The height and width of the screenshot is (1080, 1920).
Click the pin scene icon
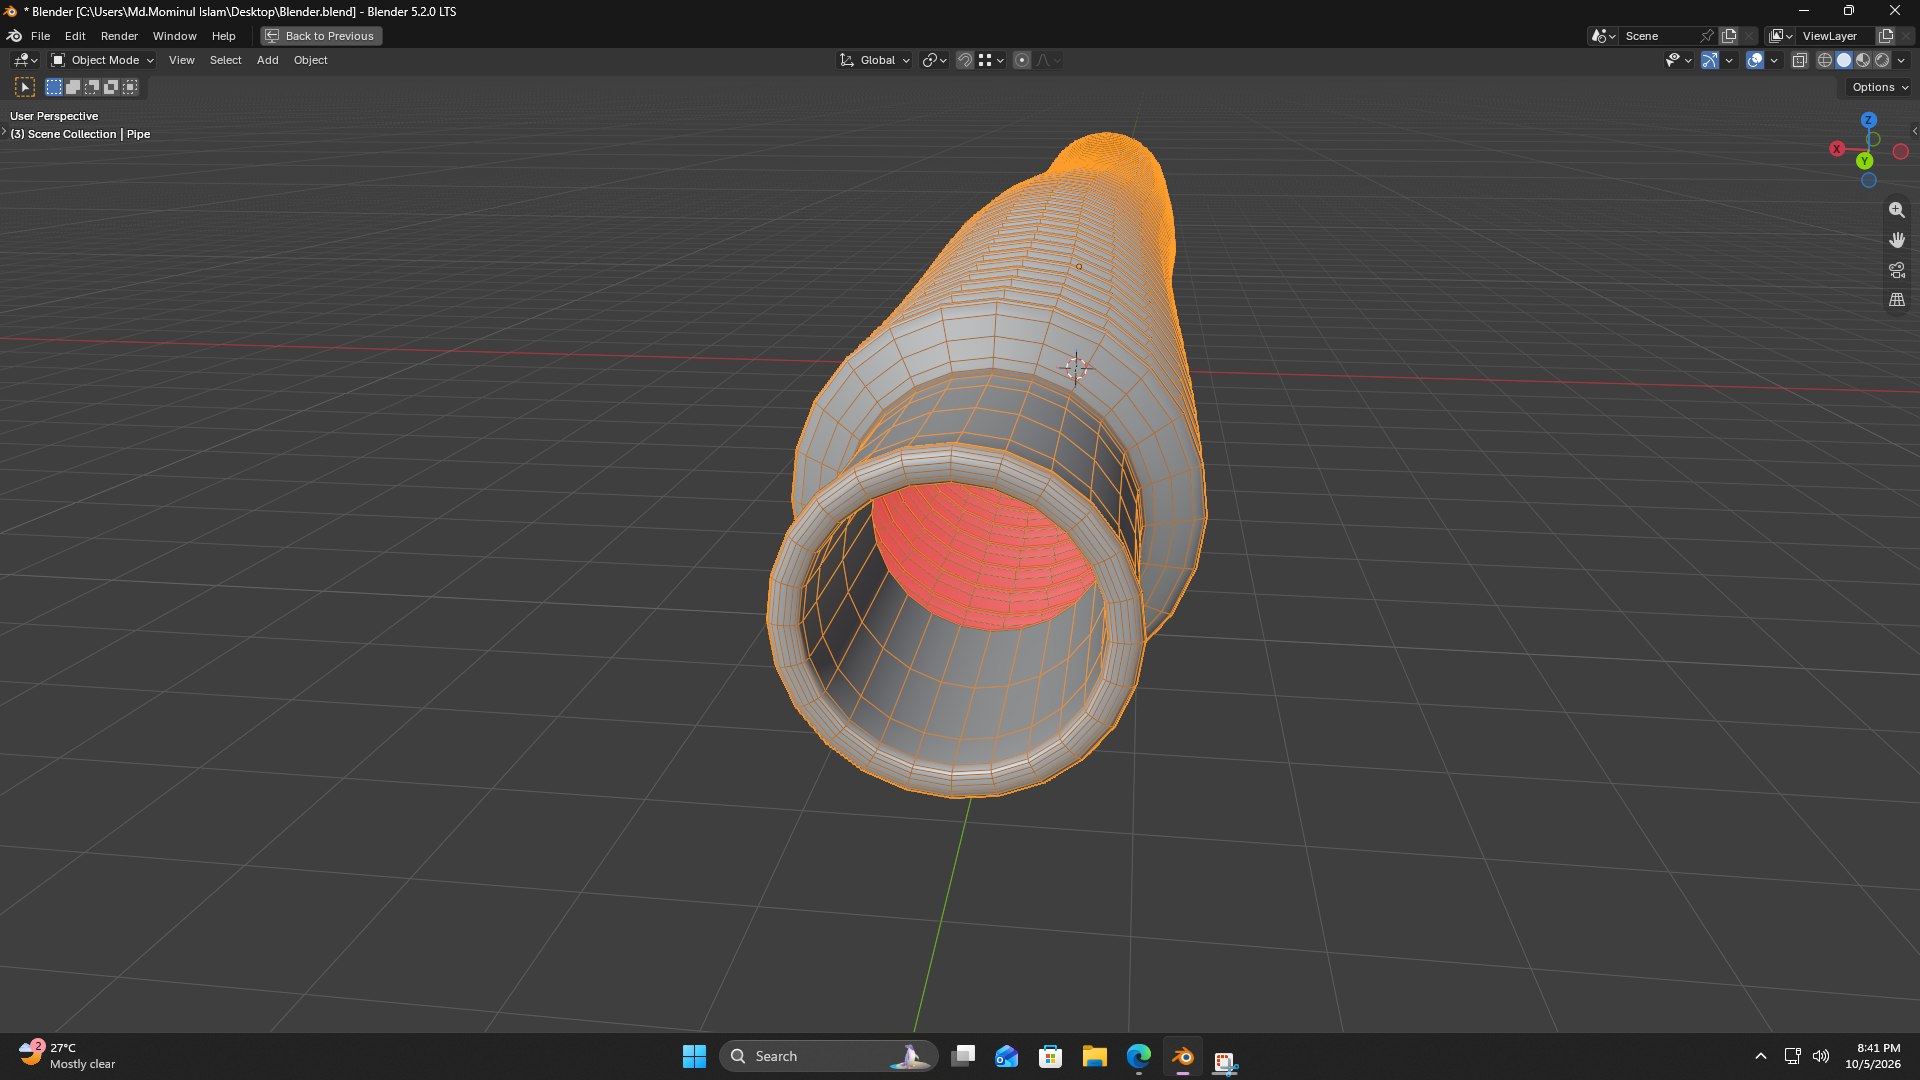(1707, 36)
